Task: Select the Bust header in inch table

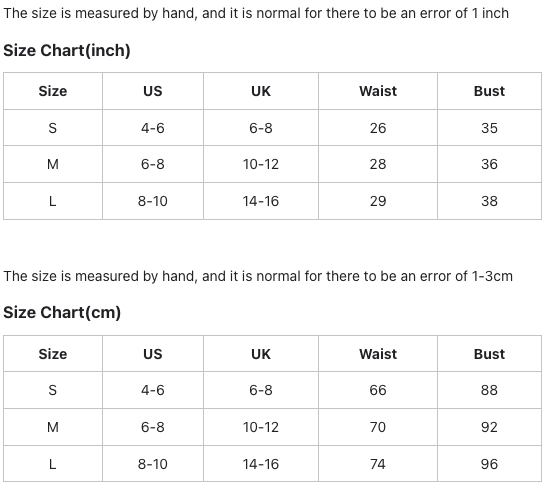Action: coord(489,91)
